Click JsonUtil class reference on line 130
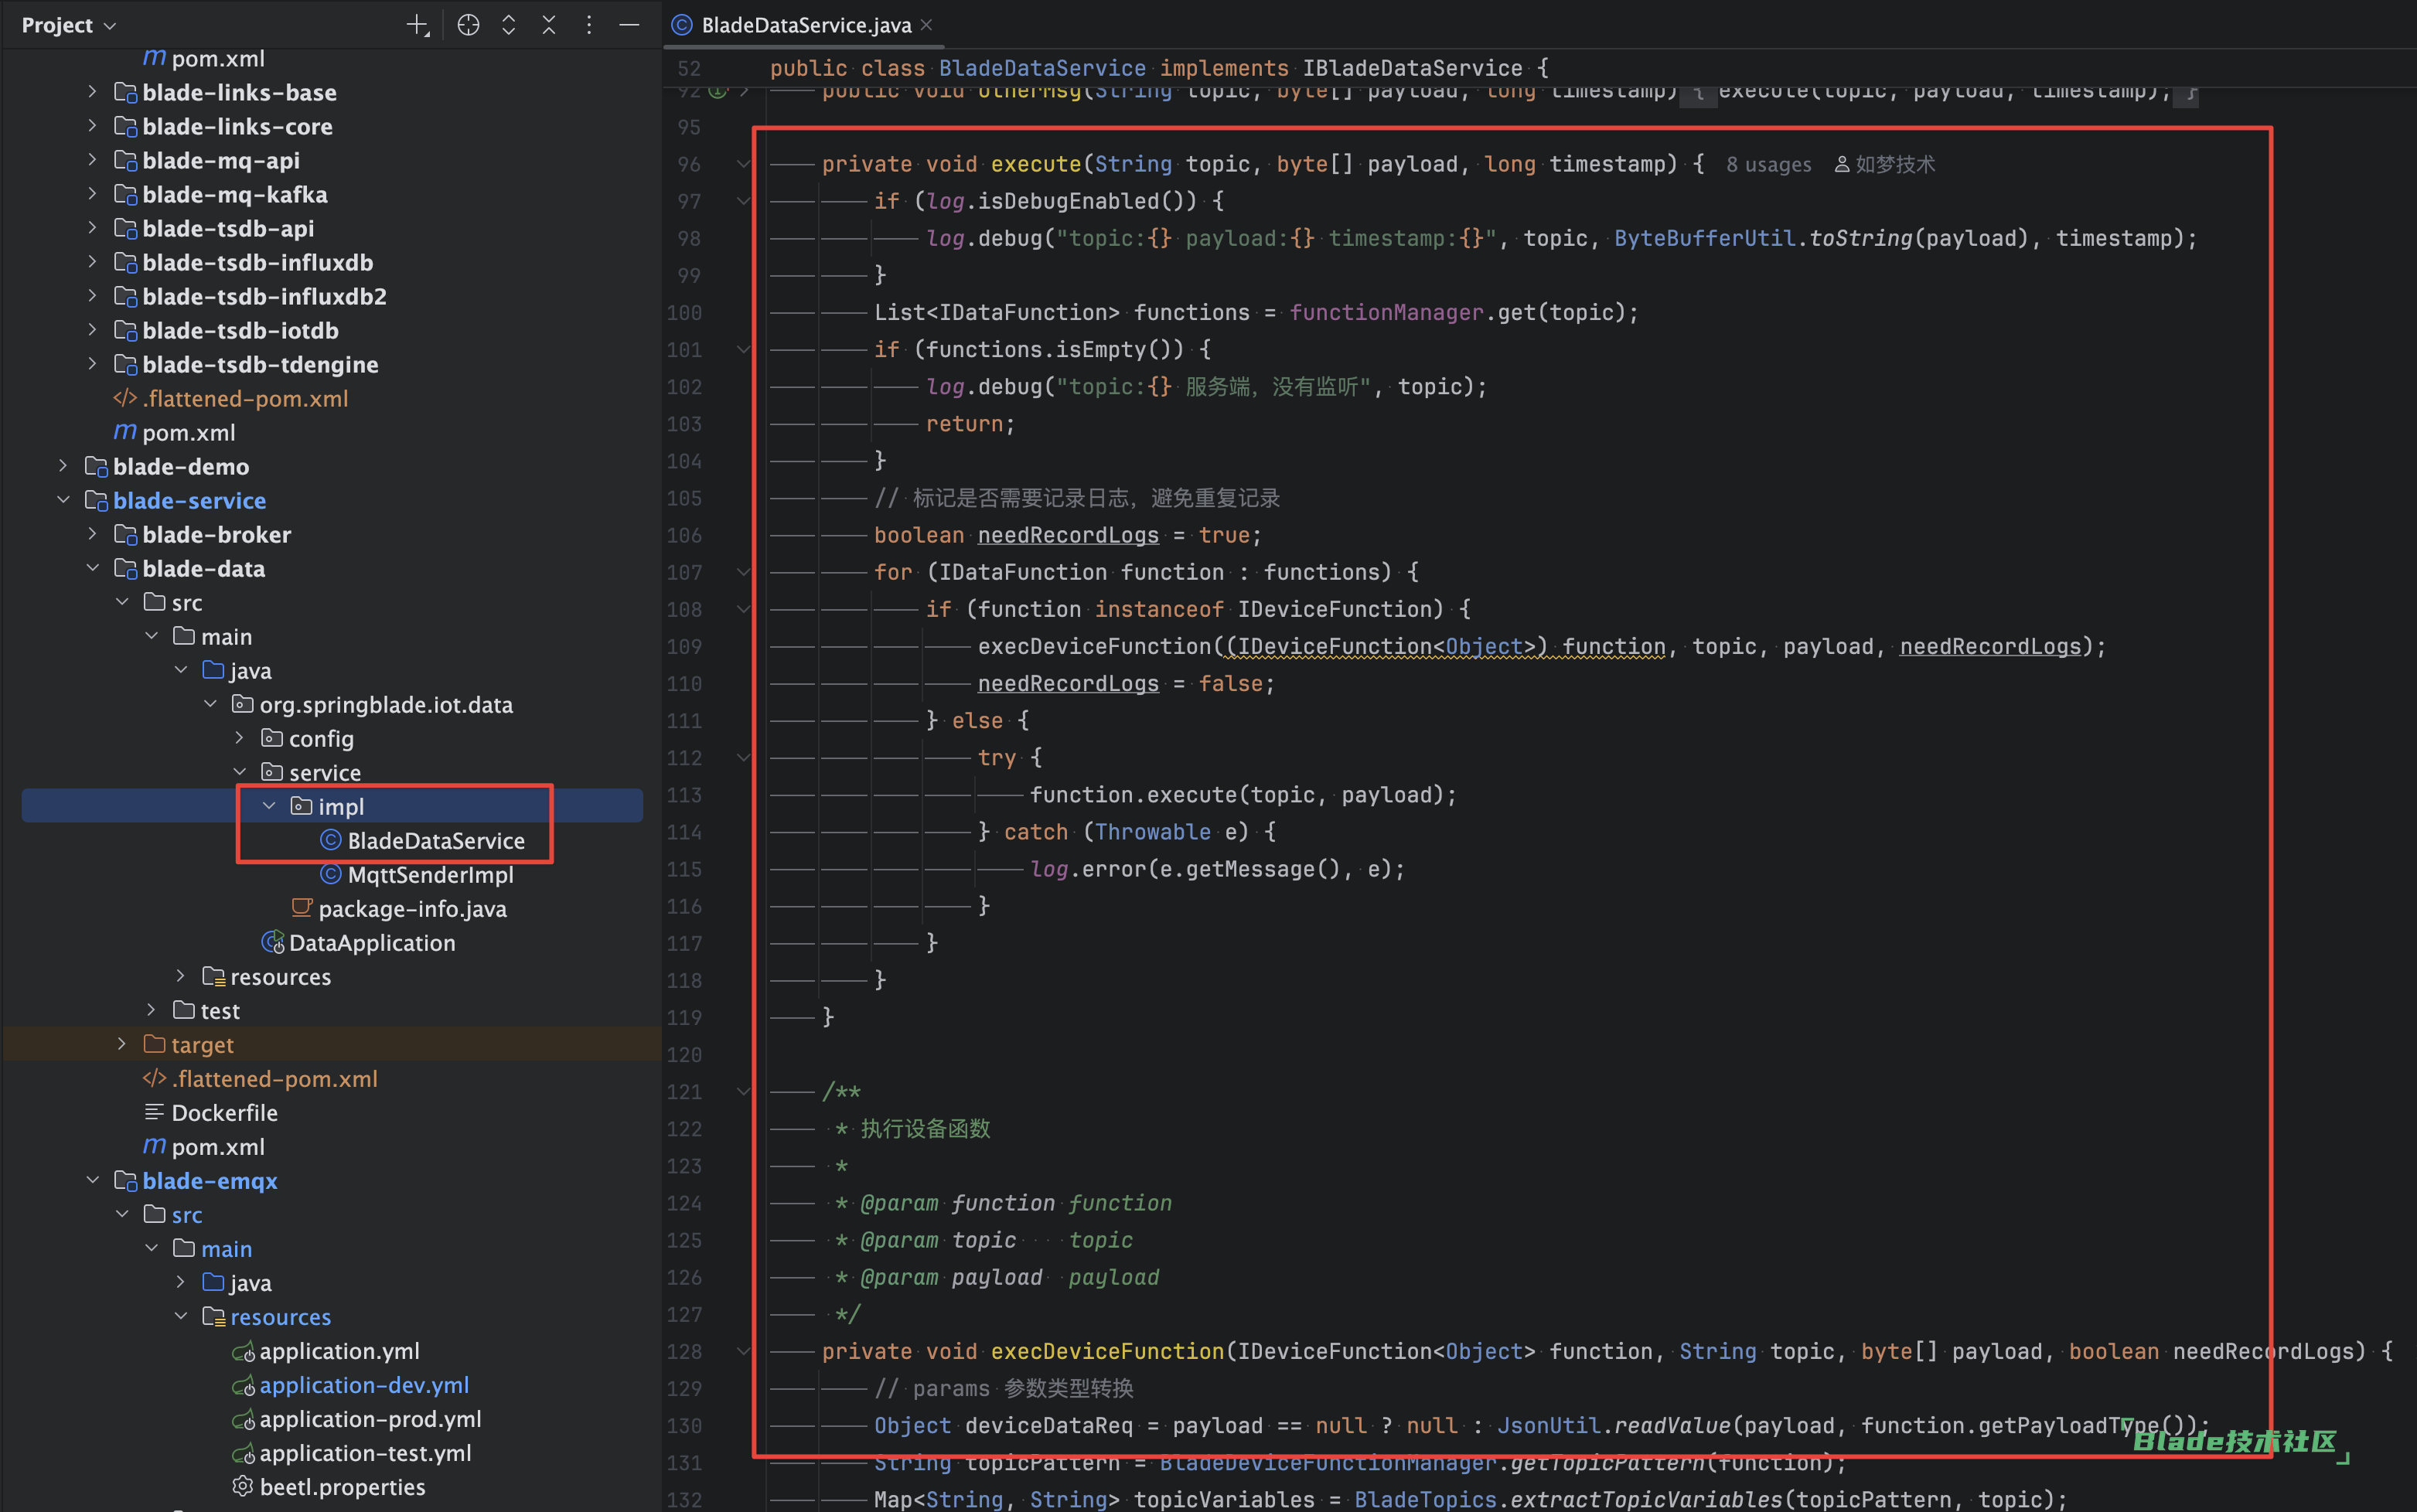Screen dimensions: 2417x1512 click(1548, 1425)
